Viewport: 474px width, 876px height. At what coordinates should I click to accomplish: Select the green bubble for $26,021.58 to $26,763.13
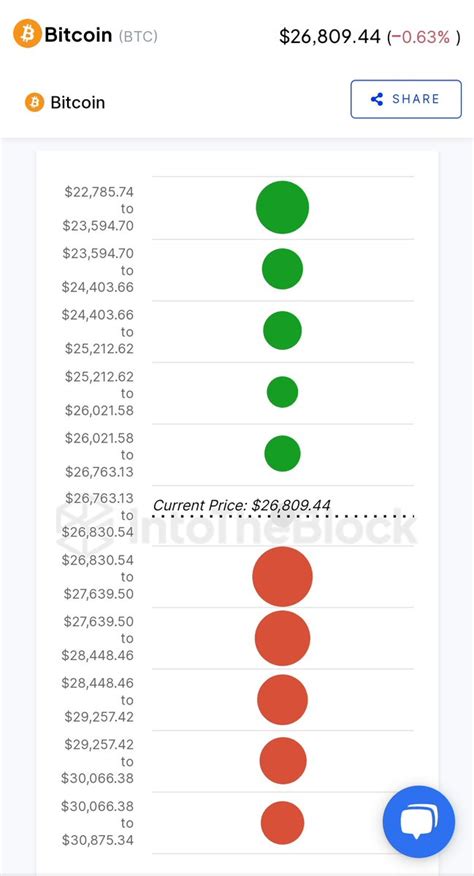(x=282, y=454)
